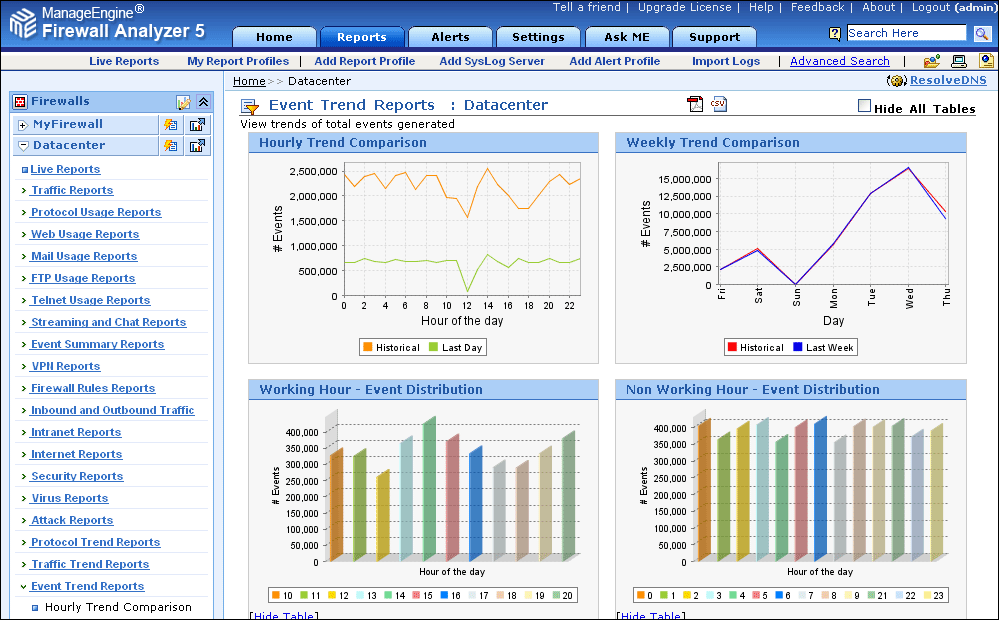Click the search magnifier icon
This screenshot has height=620, width=999.
984,33
